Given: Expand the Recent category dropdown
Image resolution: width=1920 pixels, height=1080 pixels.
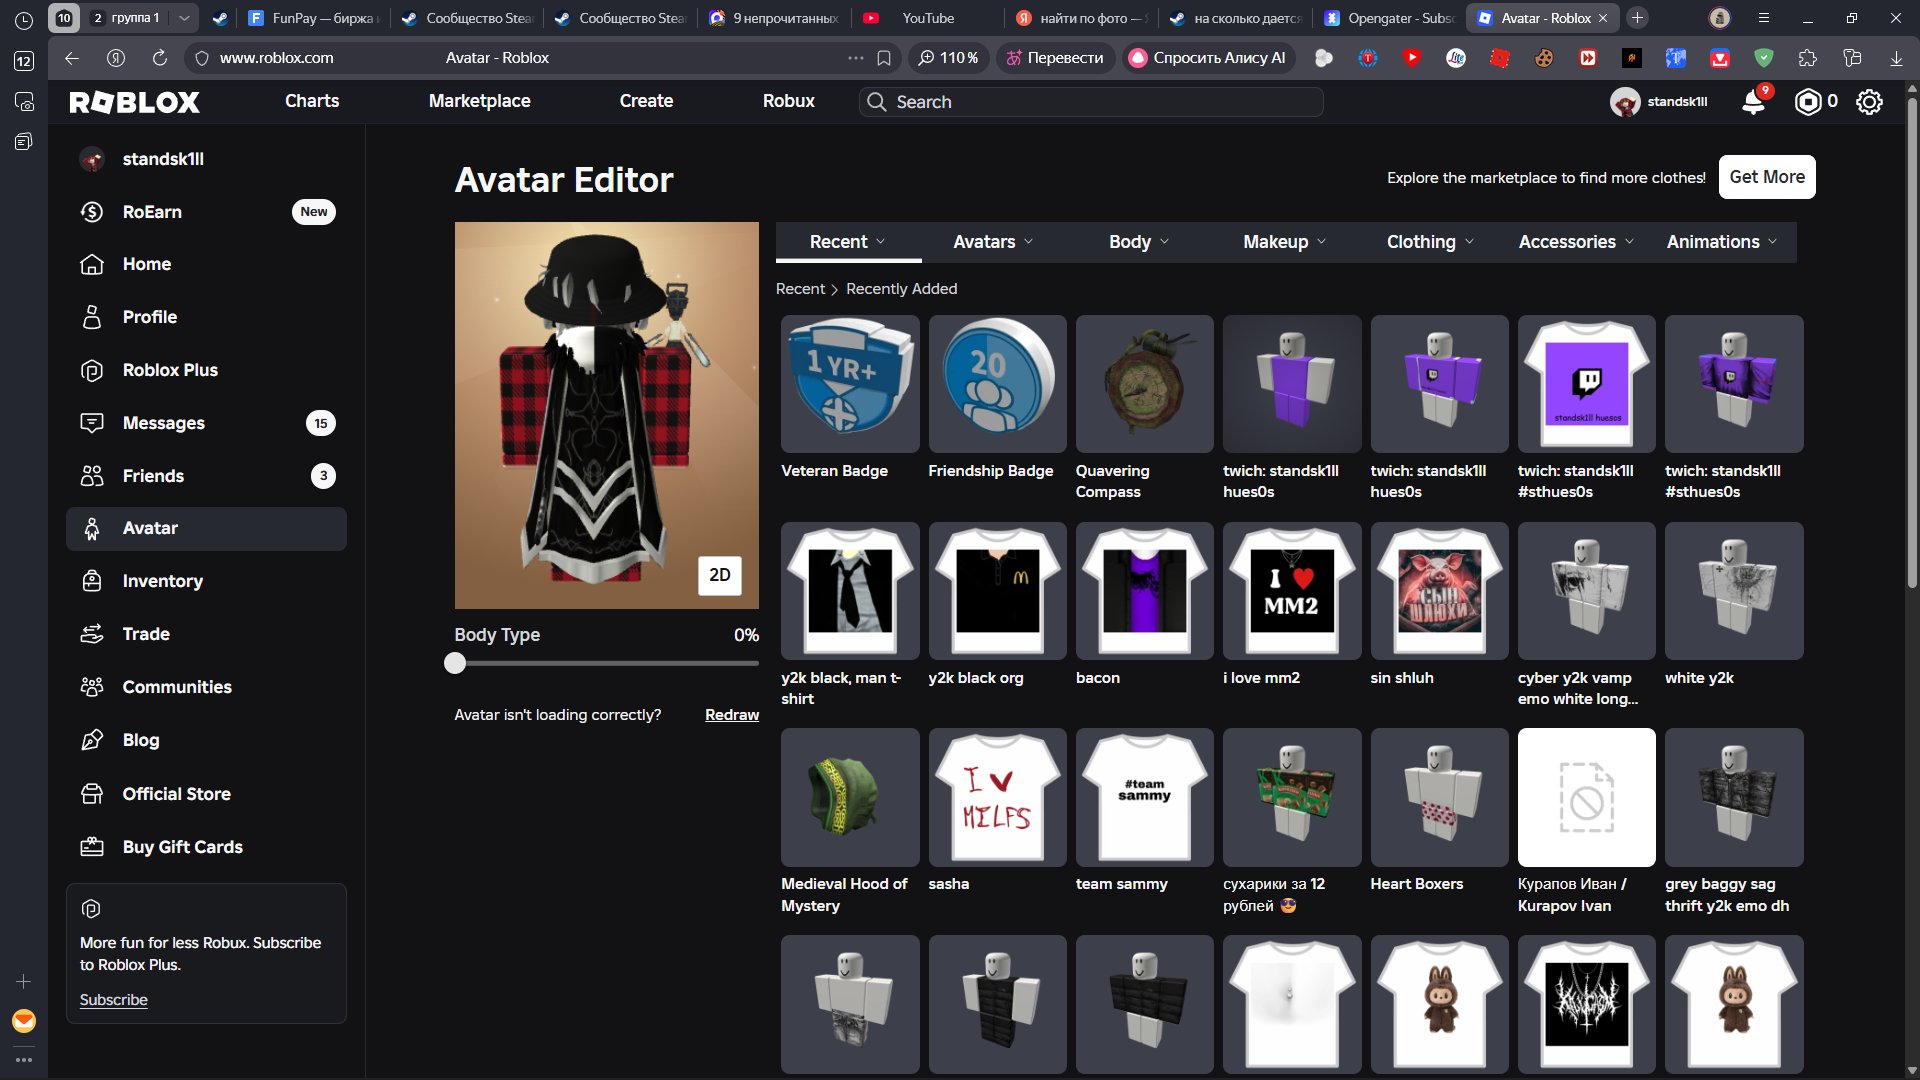Looking at the screenshot, I should 848,242.
